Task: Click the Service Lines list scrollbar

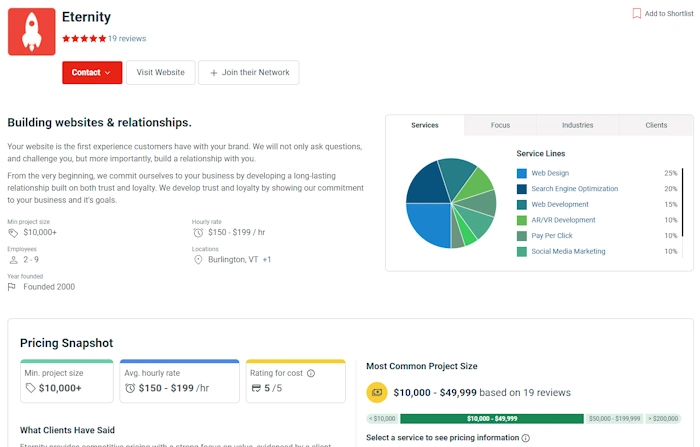Action: tap(683, 202)
